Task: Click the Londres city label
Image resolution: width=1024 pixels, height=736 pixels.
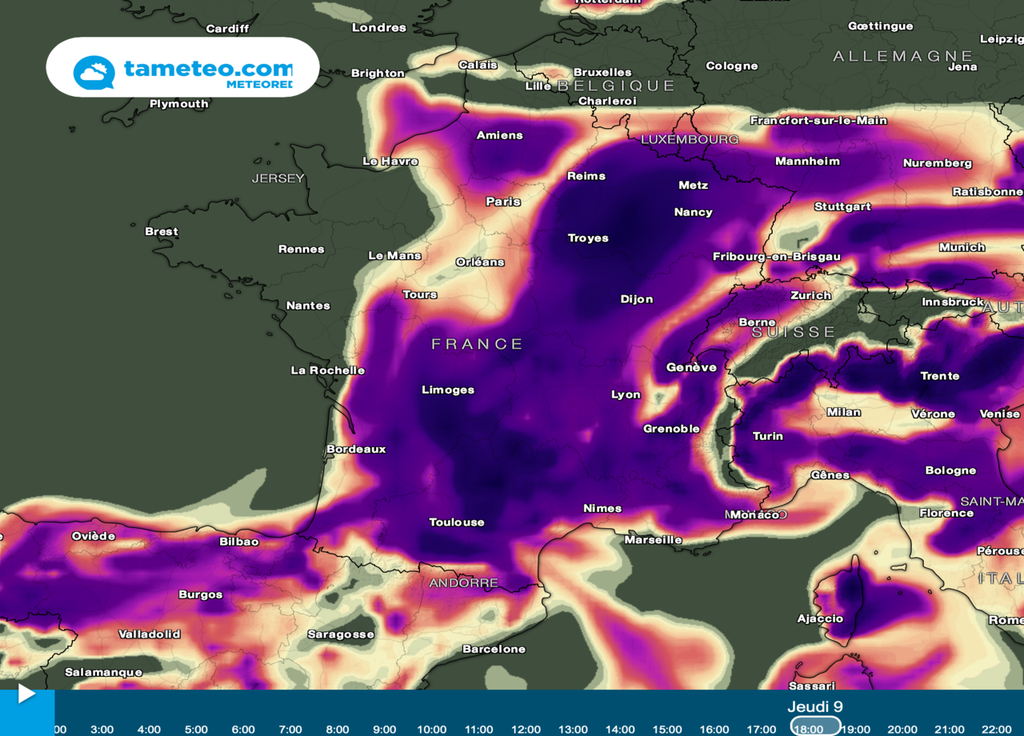Action: (379, 27)
